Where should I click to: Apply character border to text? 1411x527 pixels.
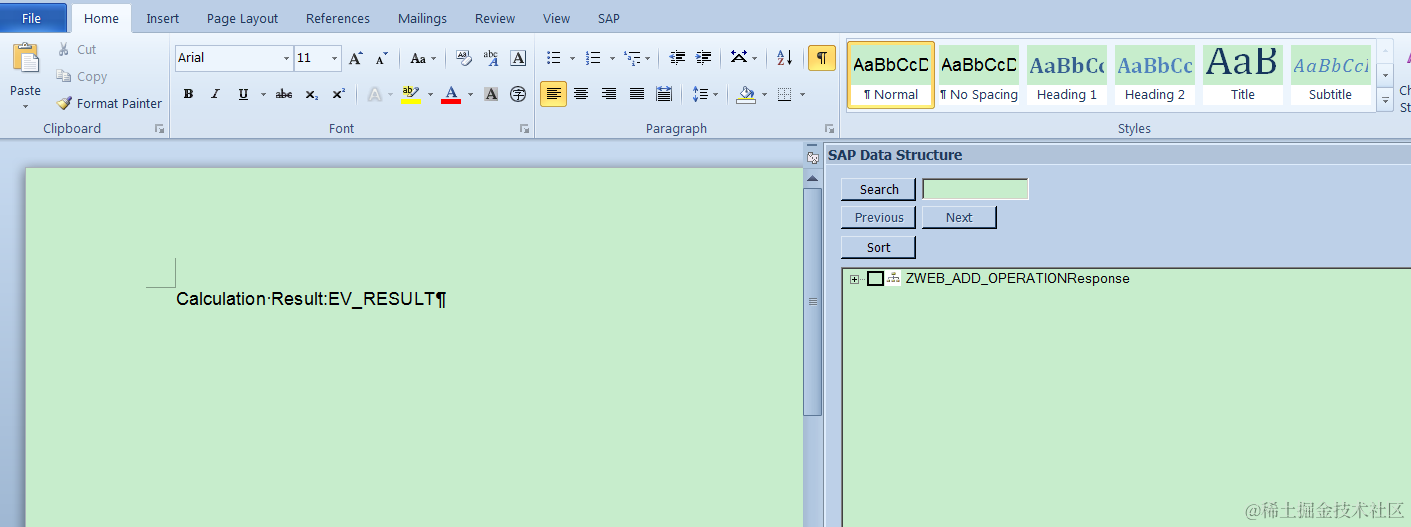point(518,58)
